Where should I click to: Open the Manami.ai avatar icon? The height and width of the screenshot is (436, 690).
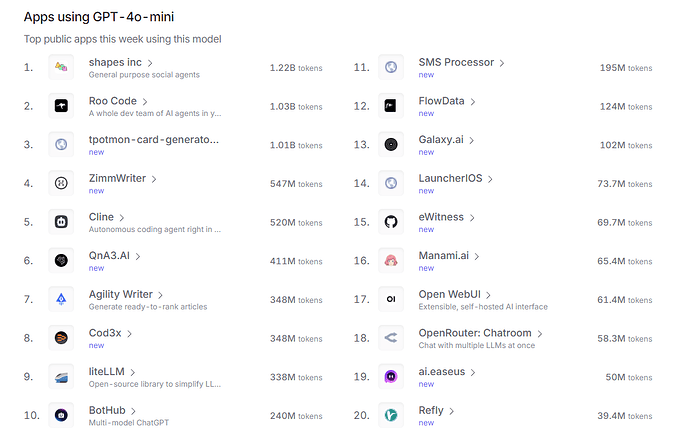click(391, 260)
